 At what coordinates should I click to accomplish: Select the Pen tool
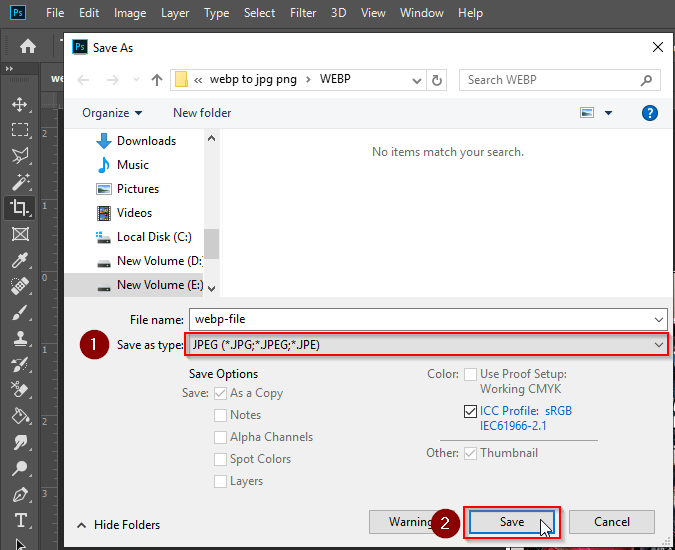pos(19,494)
